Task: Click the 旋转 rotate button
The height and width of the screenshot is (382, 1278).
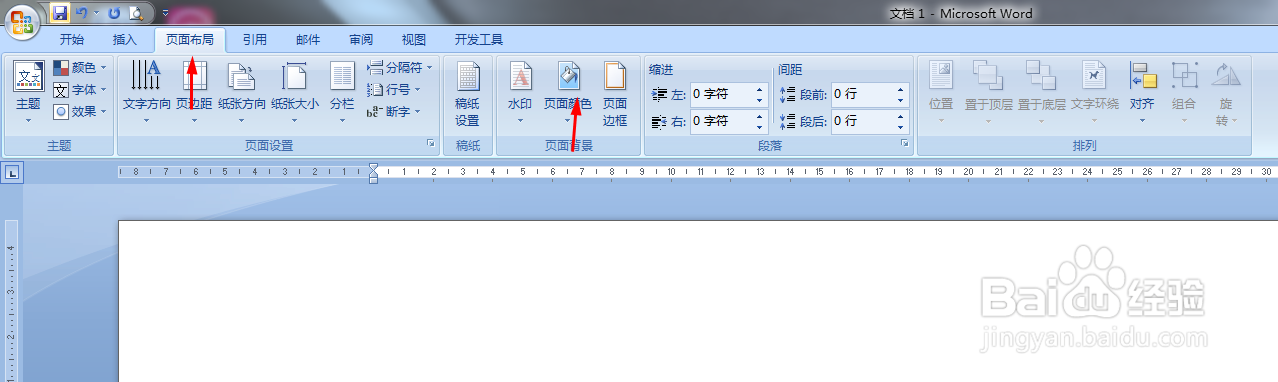Action: 1226,92
